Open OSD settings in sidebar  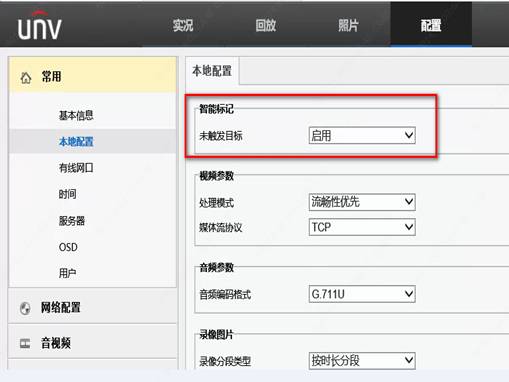68,247
